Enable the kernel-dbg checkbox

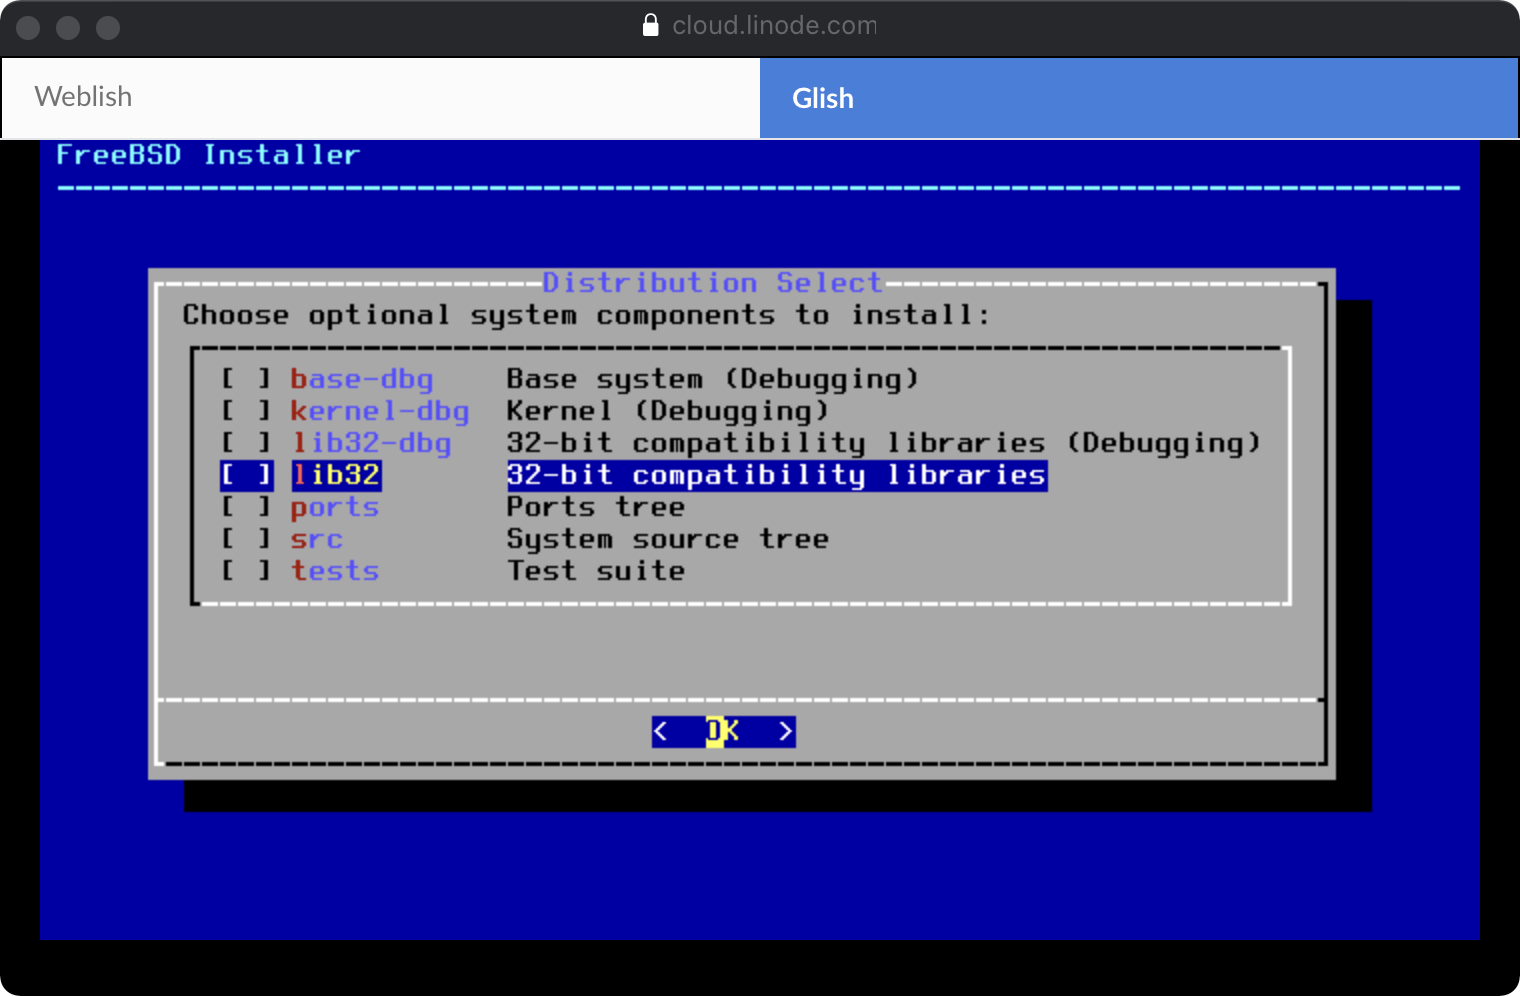[246, 411]
